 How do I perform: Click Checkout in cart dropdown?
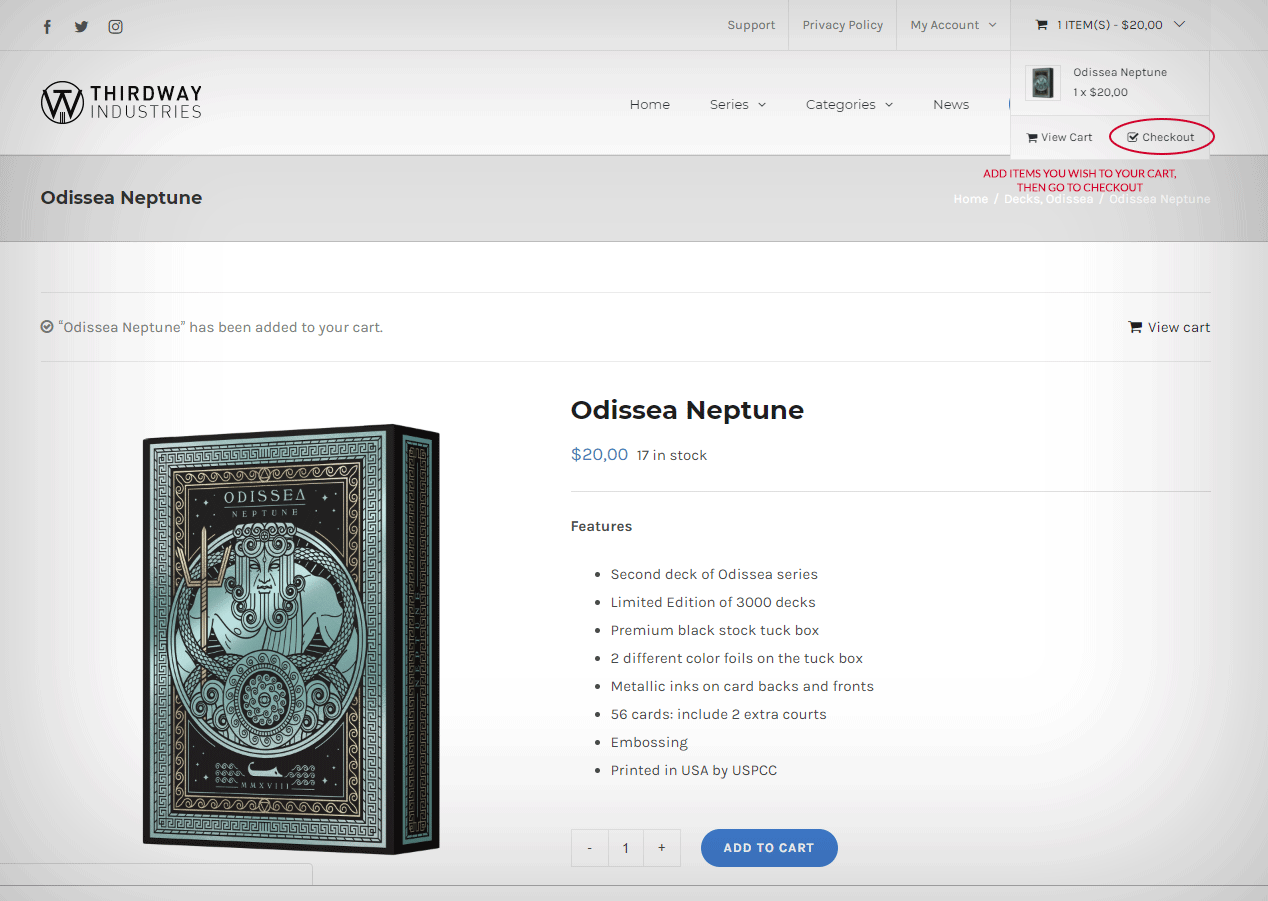pyautogui.click(x=1160, y=137)
